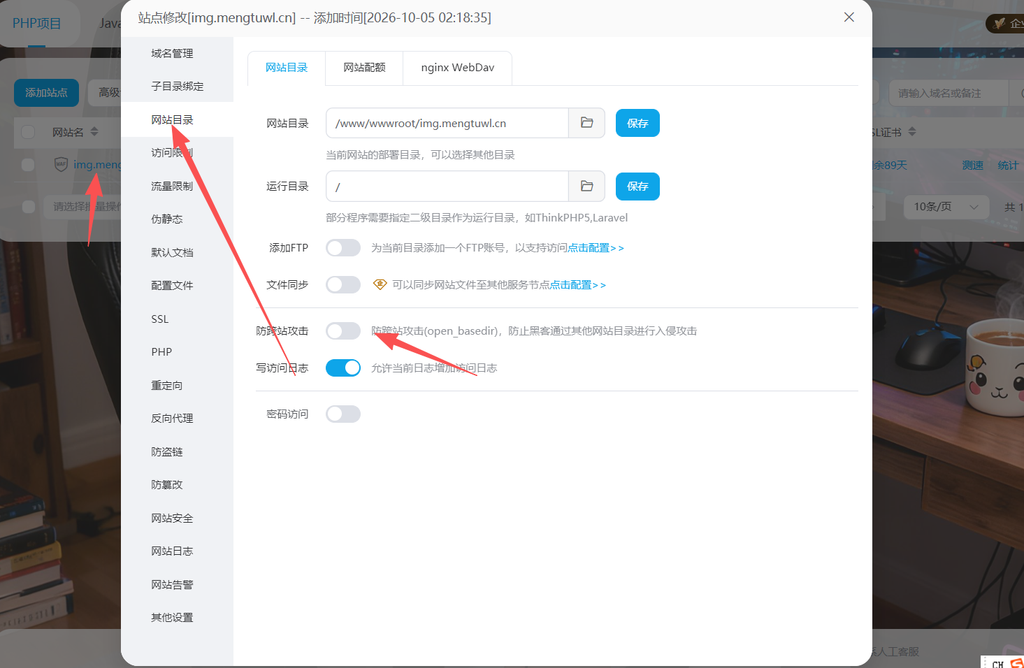Screen dimensions: 1024x668
Task: Click the CH input method indicator
Action: (997, 663)
